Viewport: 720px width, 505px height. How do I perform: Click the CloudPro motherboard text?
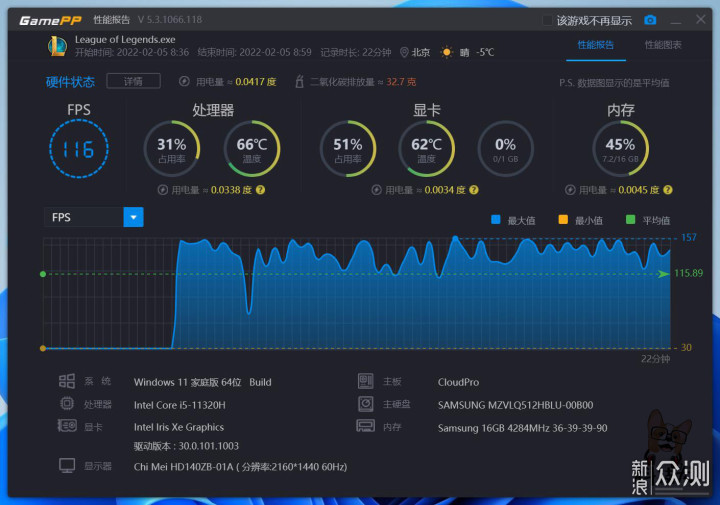tap(458, 382)
